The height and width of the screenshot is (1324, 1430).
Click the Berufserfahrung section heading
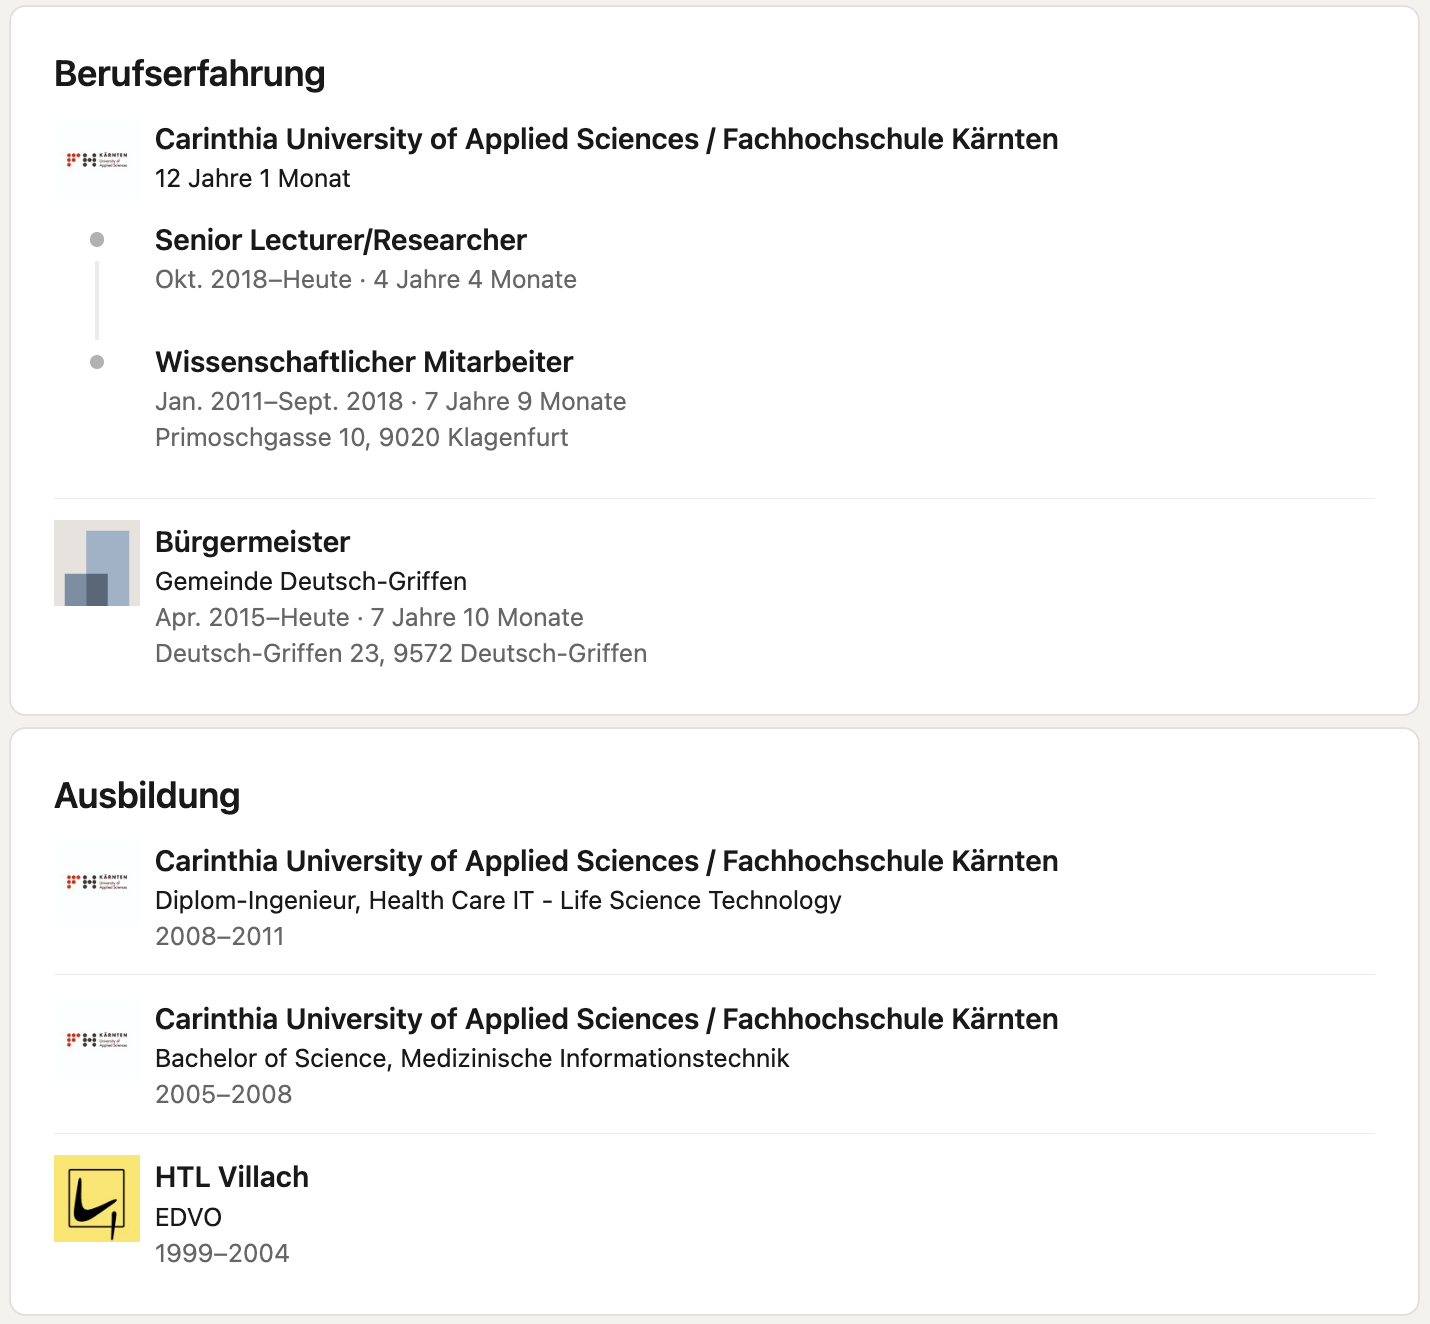(x=190, y=74)
